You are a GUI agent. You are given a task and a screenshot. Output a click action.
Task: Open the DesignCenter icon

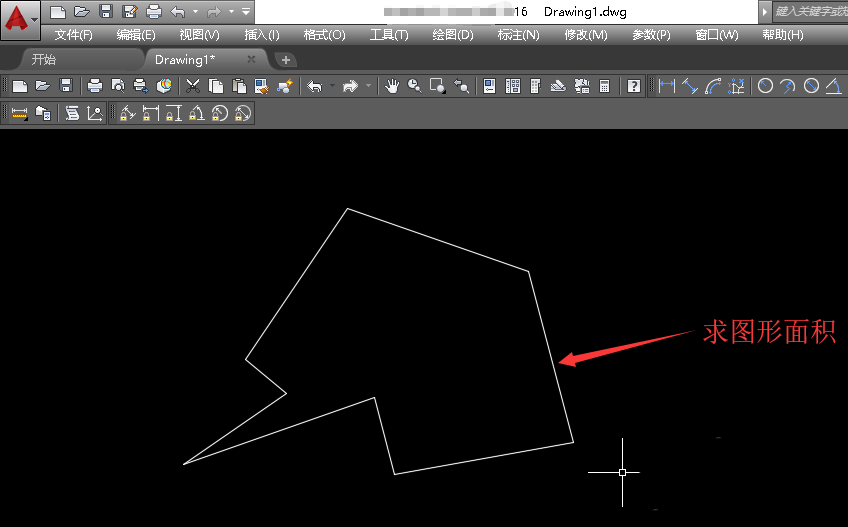coord(513,85)
